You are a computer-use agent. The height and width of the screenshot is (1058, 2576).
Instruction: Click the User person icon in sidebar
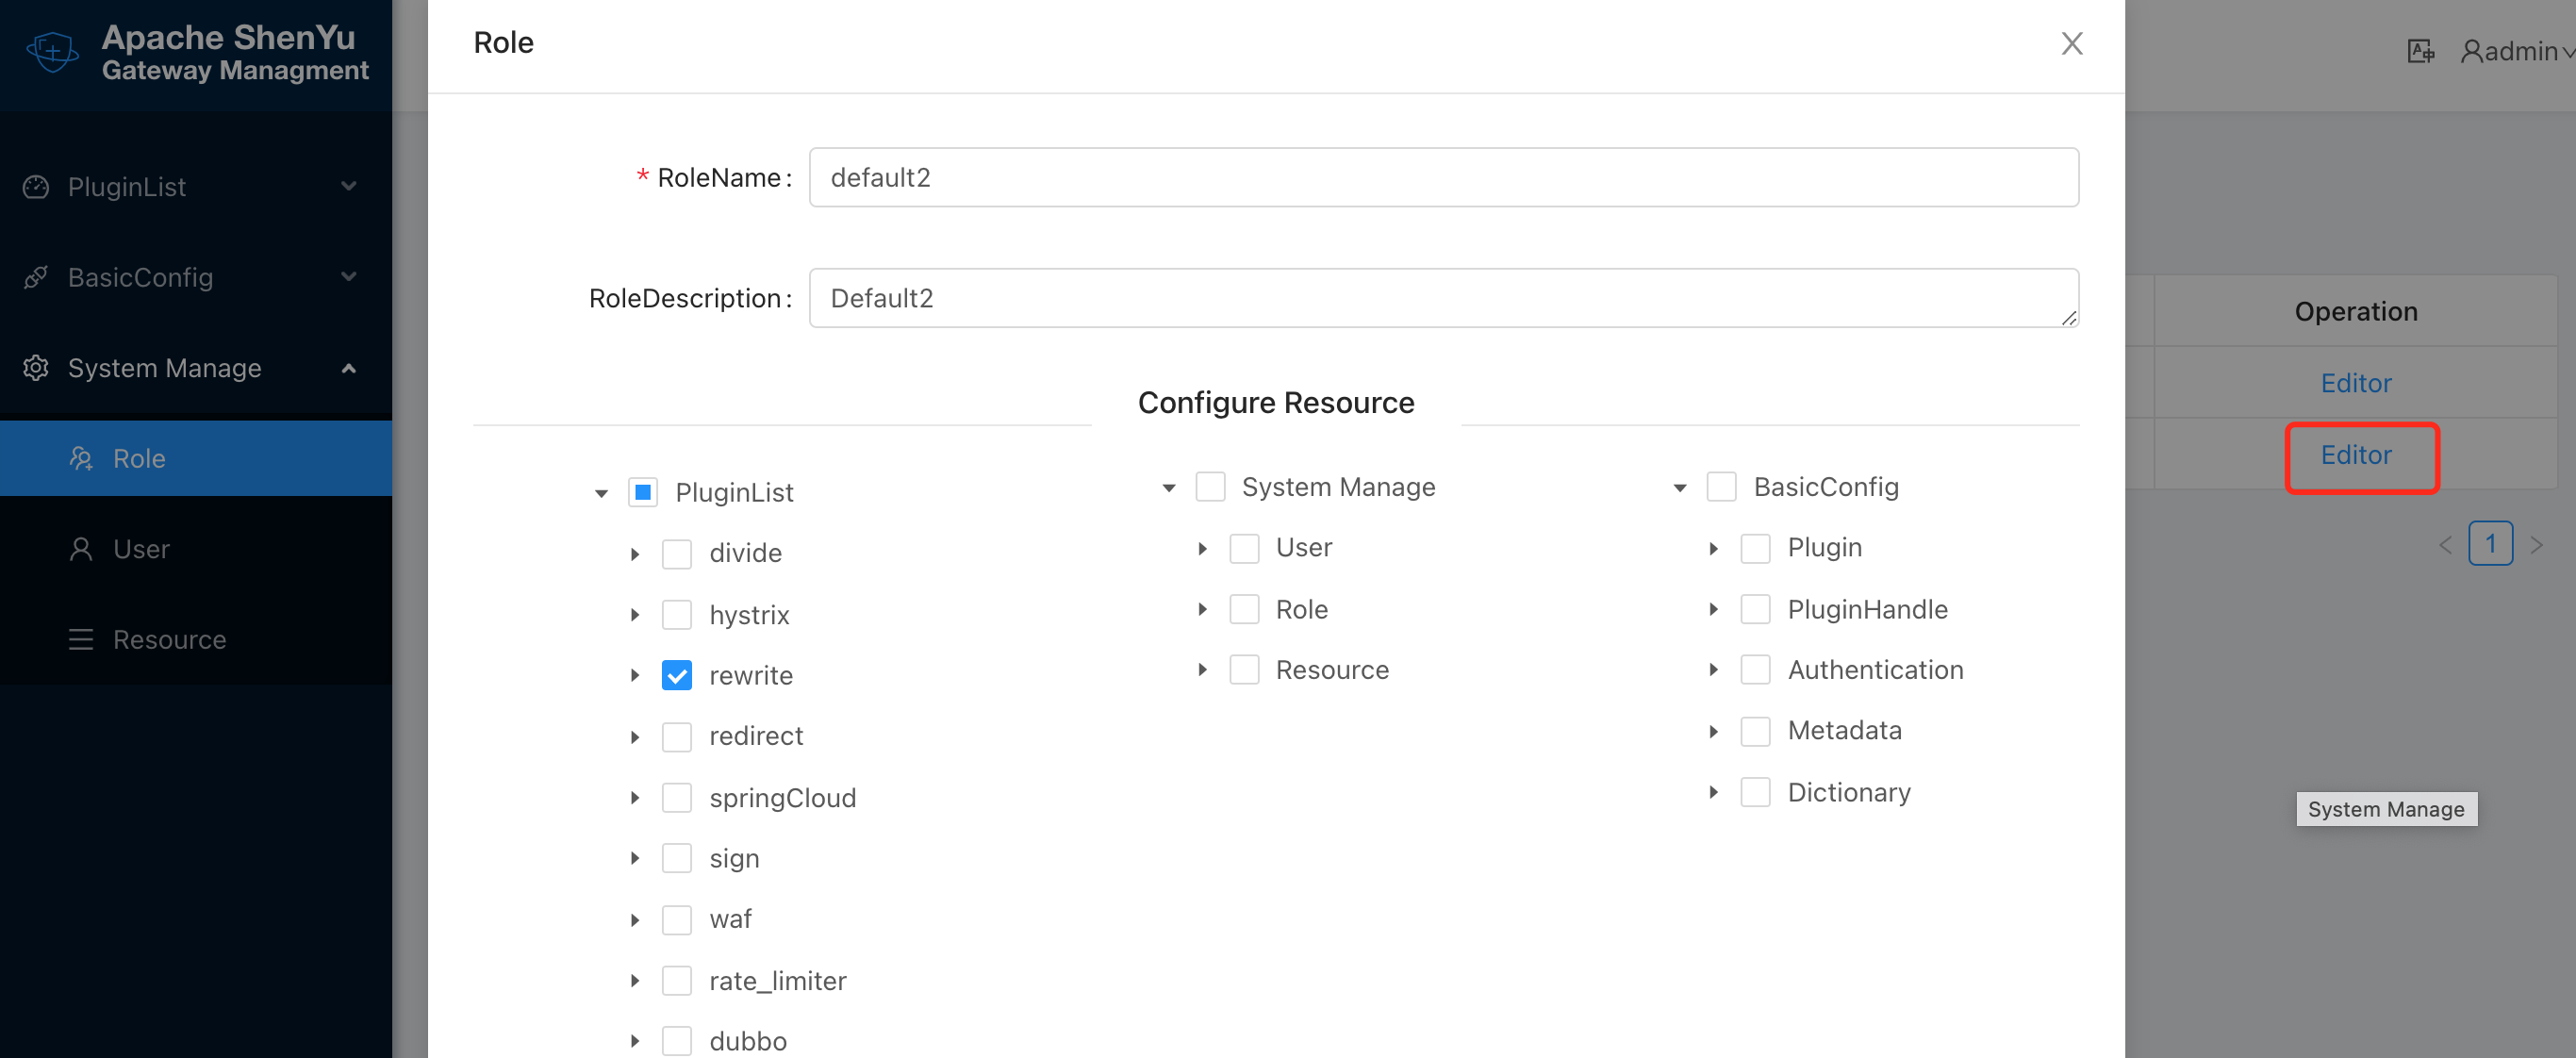(x=81, y=549)
